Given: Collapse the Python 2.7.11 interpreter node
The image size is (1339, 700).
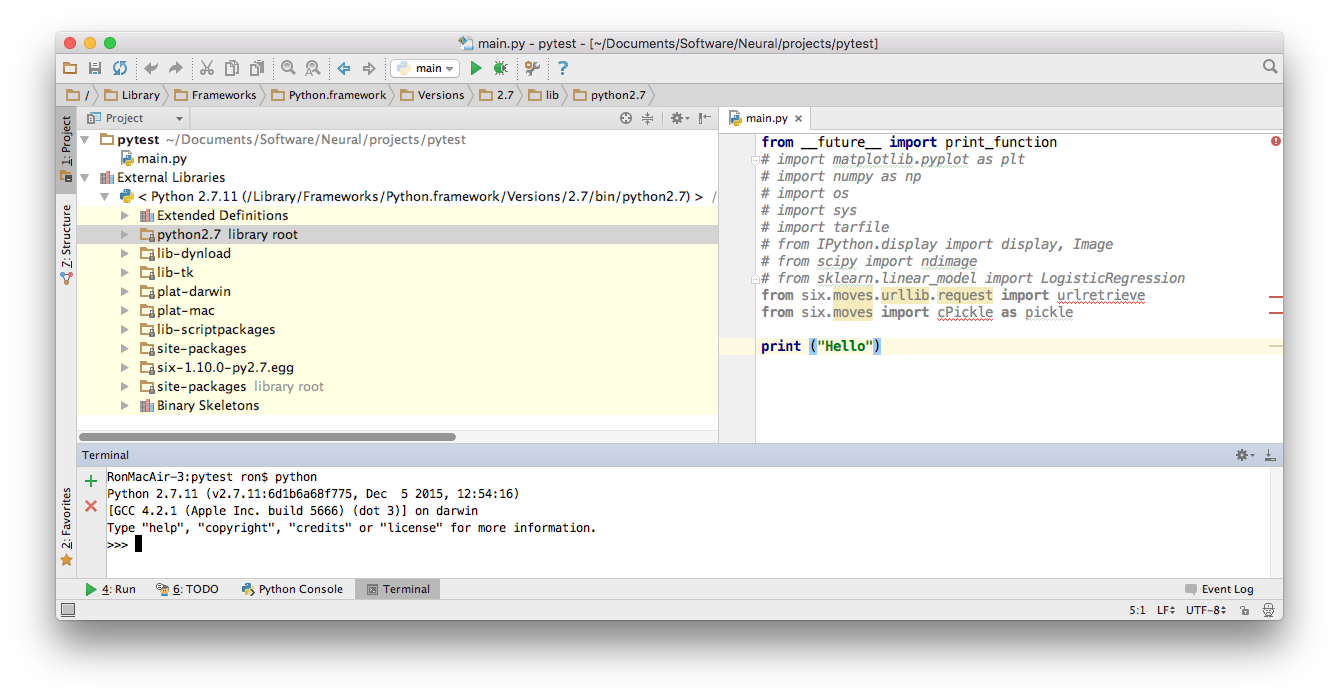Looking at the screenshot, I should point(104,197).
